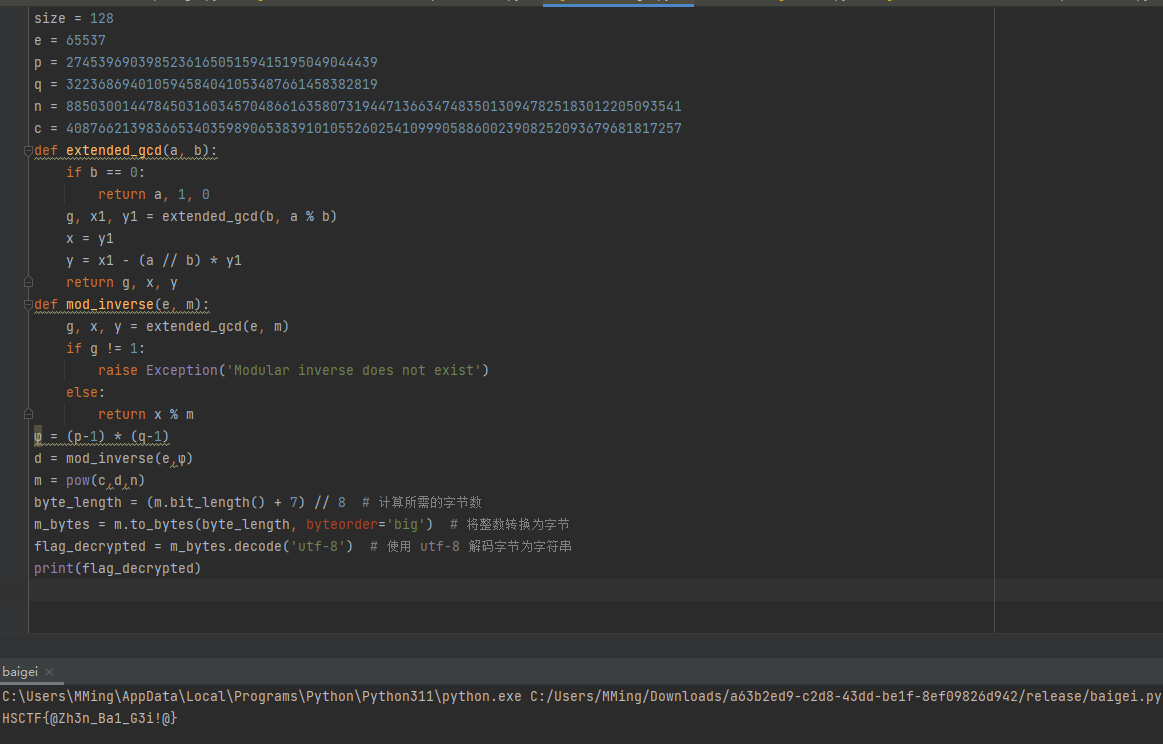The width and height of the screenshot is (1163, 744).
Task: Collapse the extended_gcd function fold marker
Action: pos(30,151)
